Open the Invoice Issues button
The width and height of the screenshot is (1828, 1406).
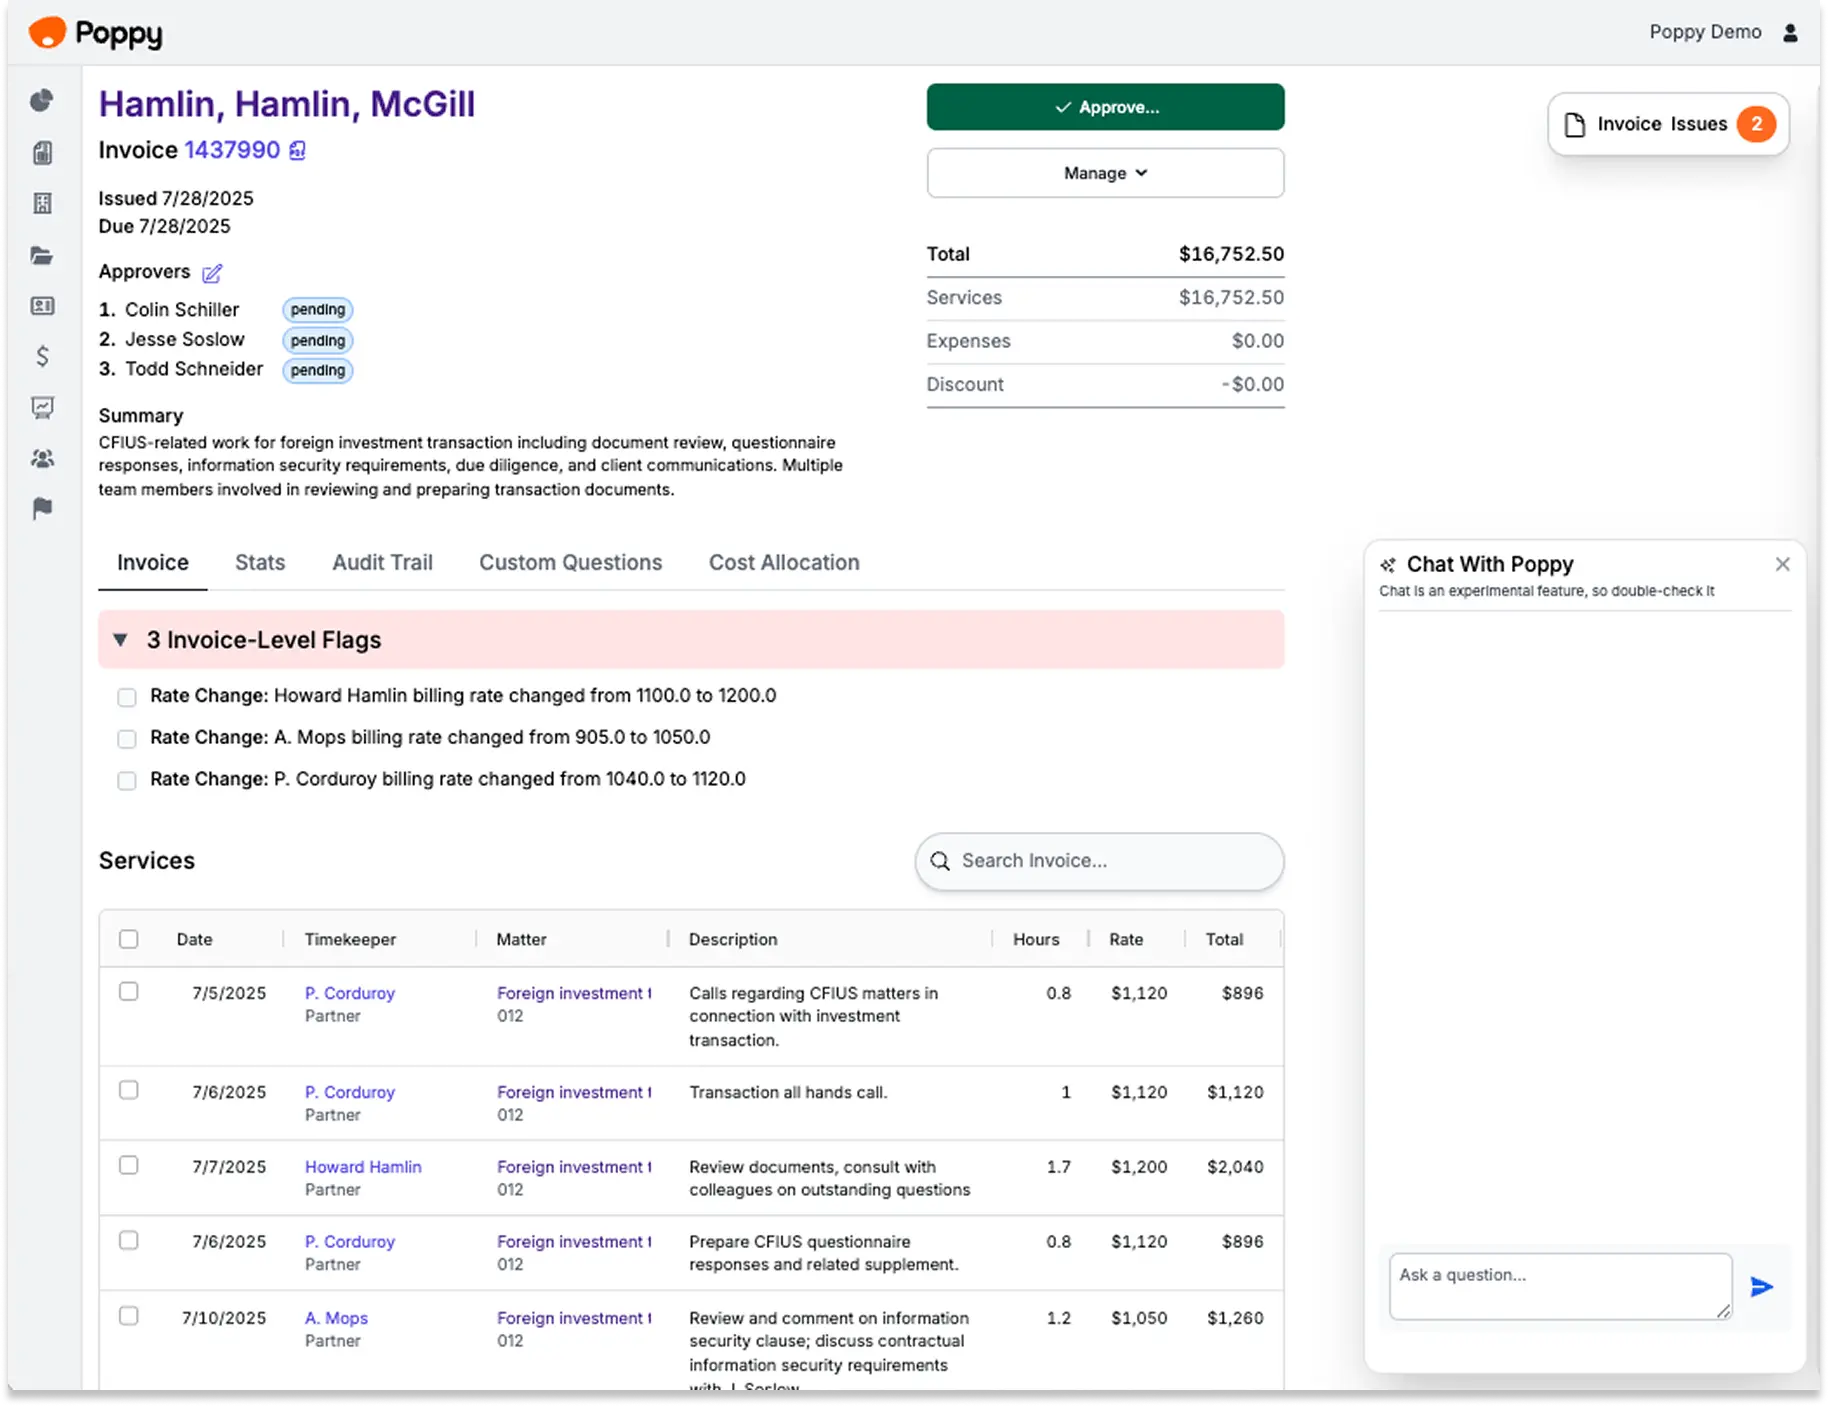point(1668,124)
